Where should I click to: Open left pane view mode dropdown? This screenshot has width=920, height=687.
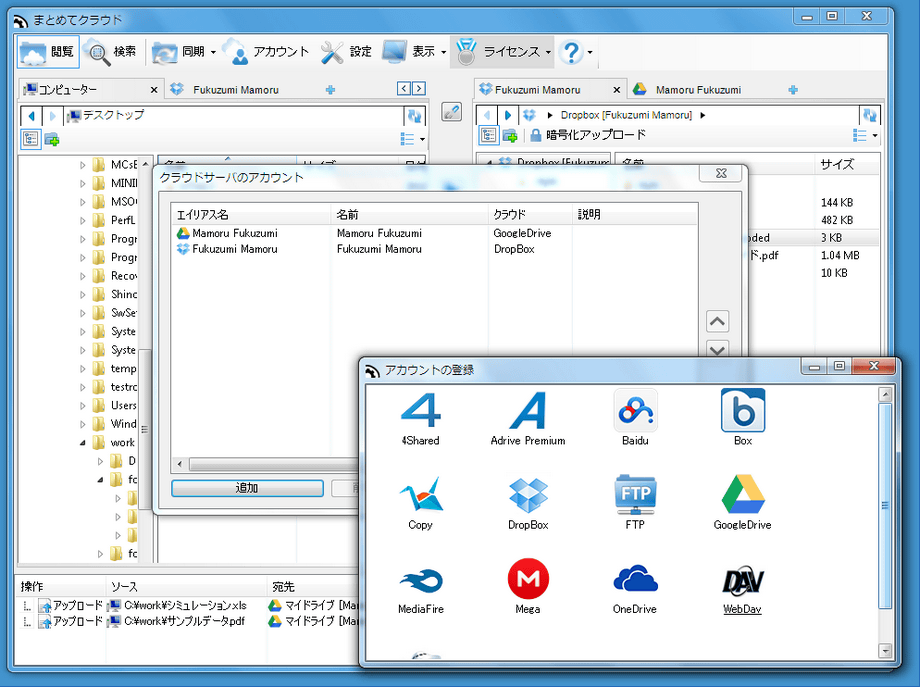pos(422,140)
